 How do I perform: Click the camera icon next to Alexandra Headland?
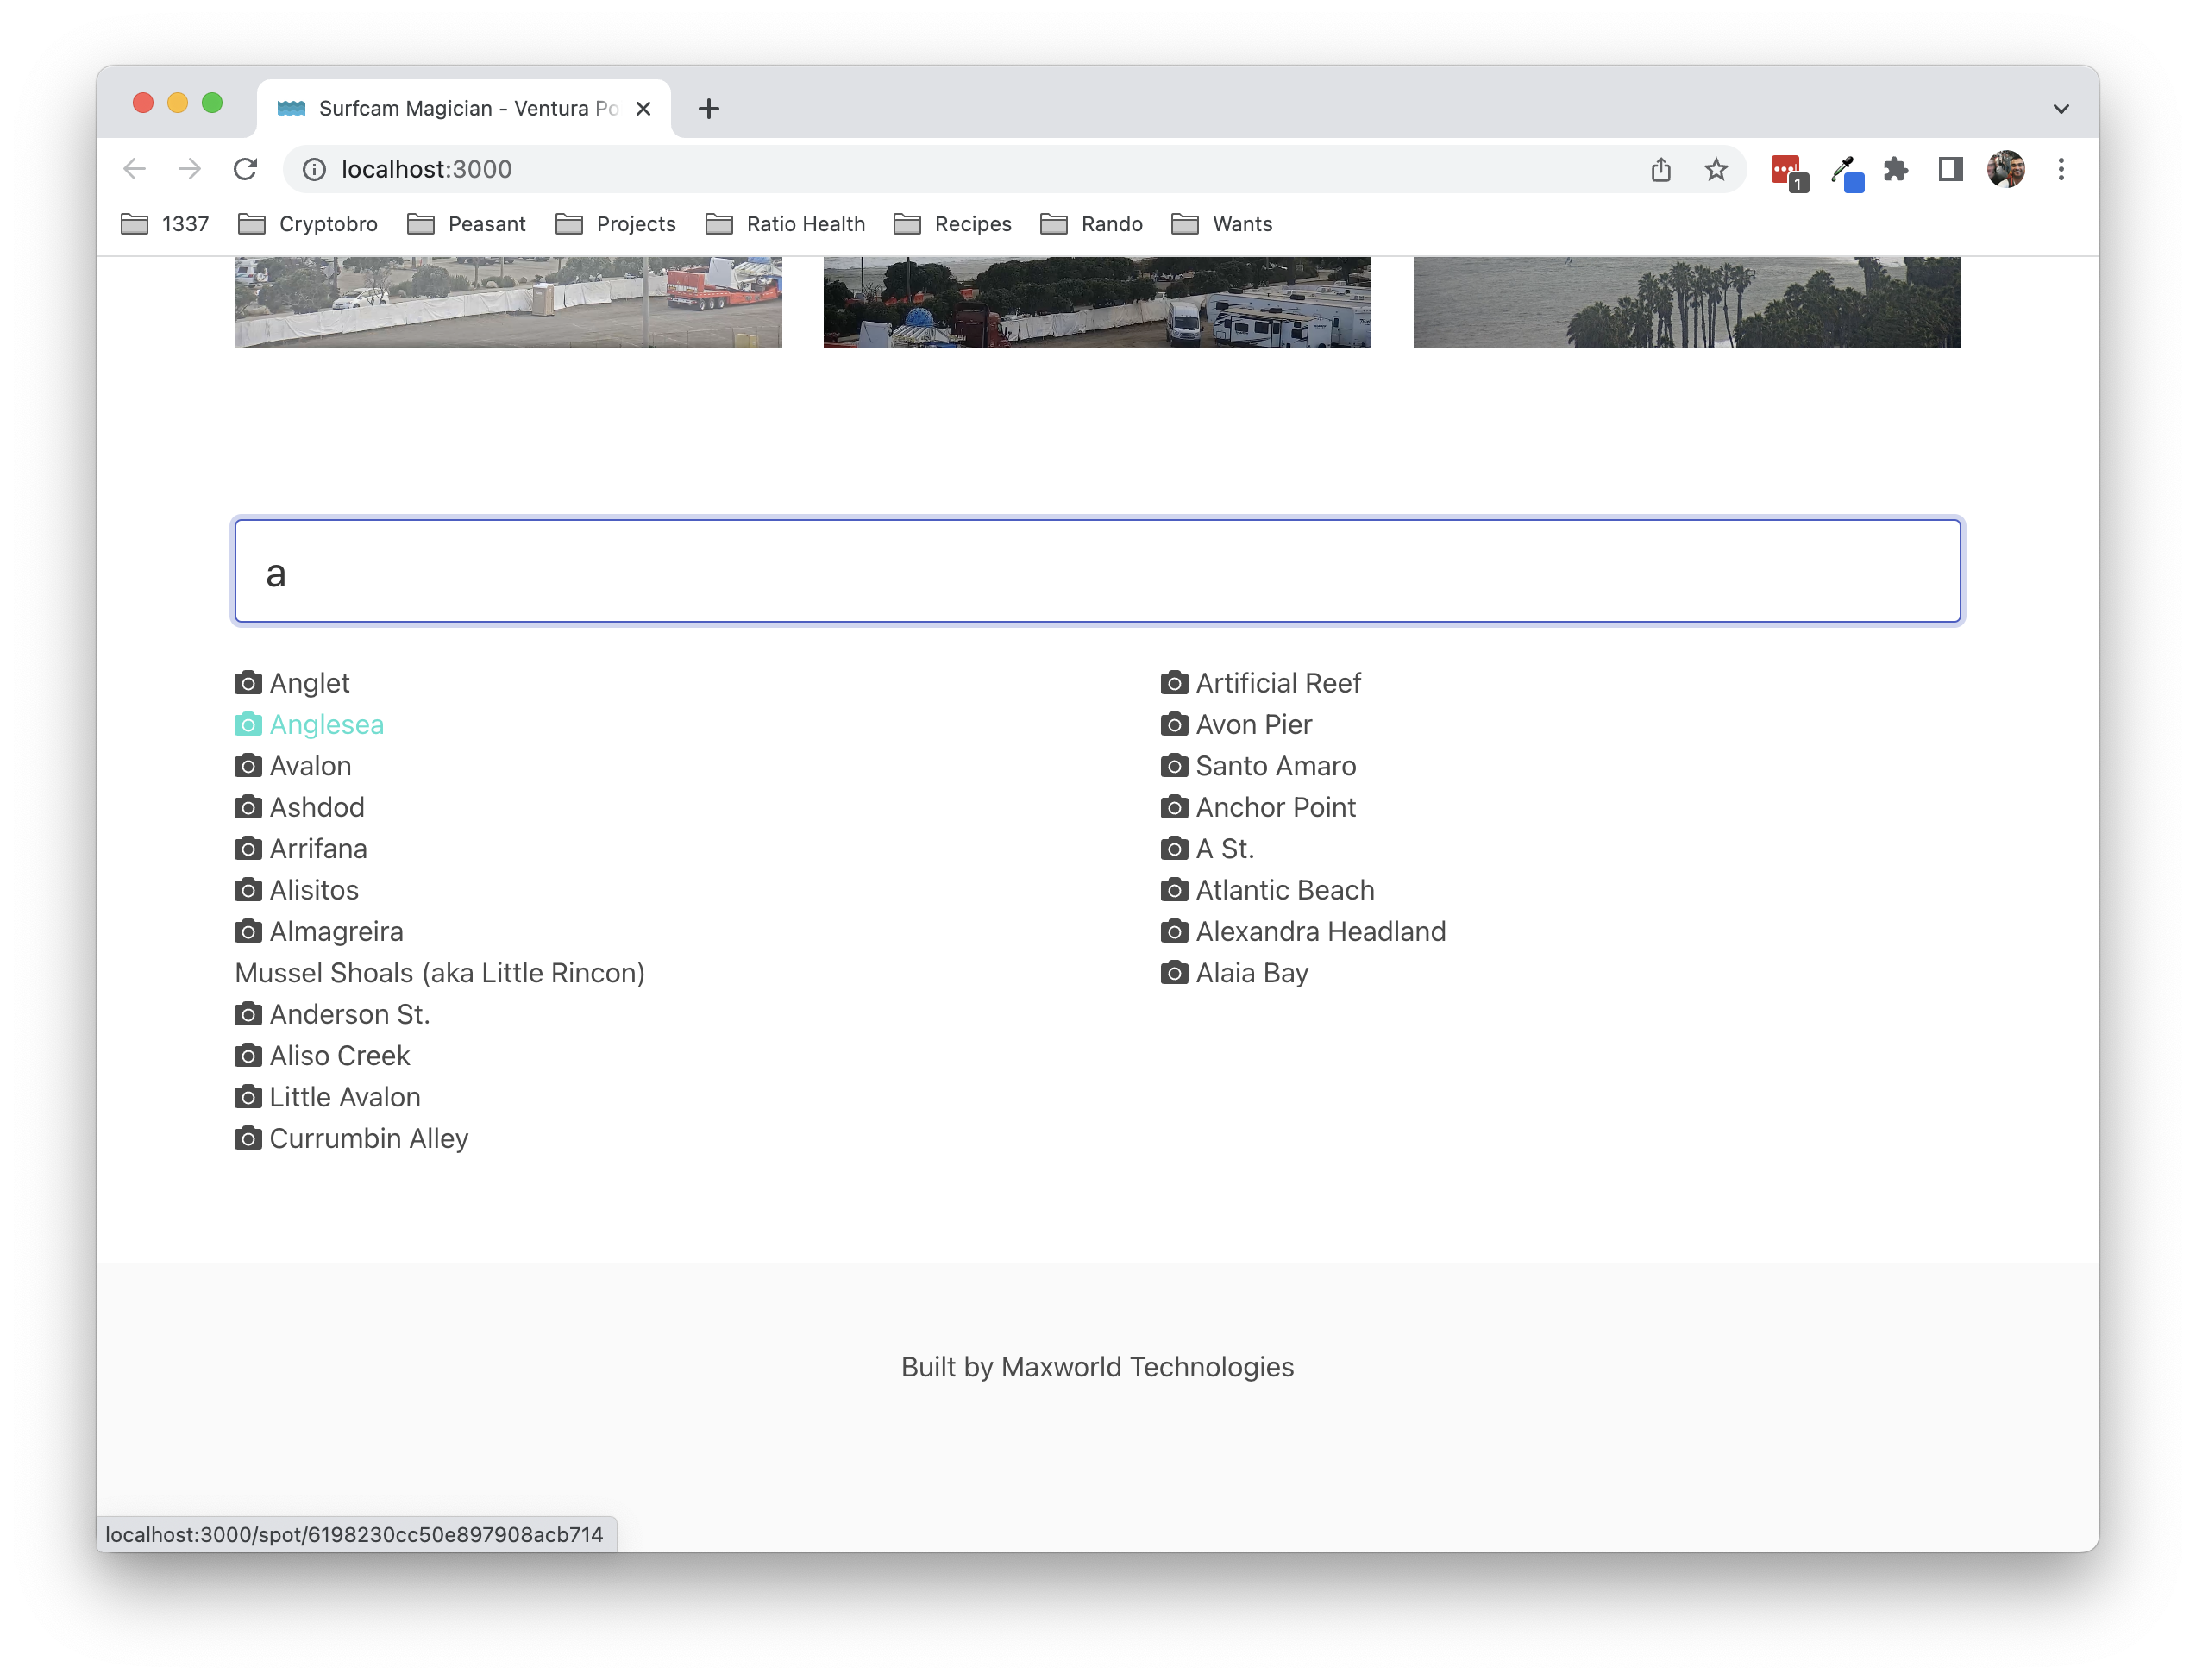pos(1174,930)
